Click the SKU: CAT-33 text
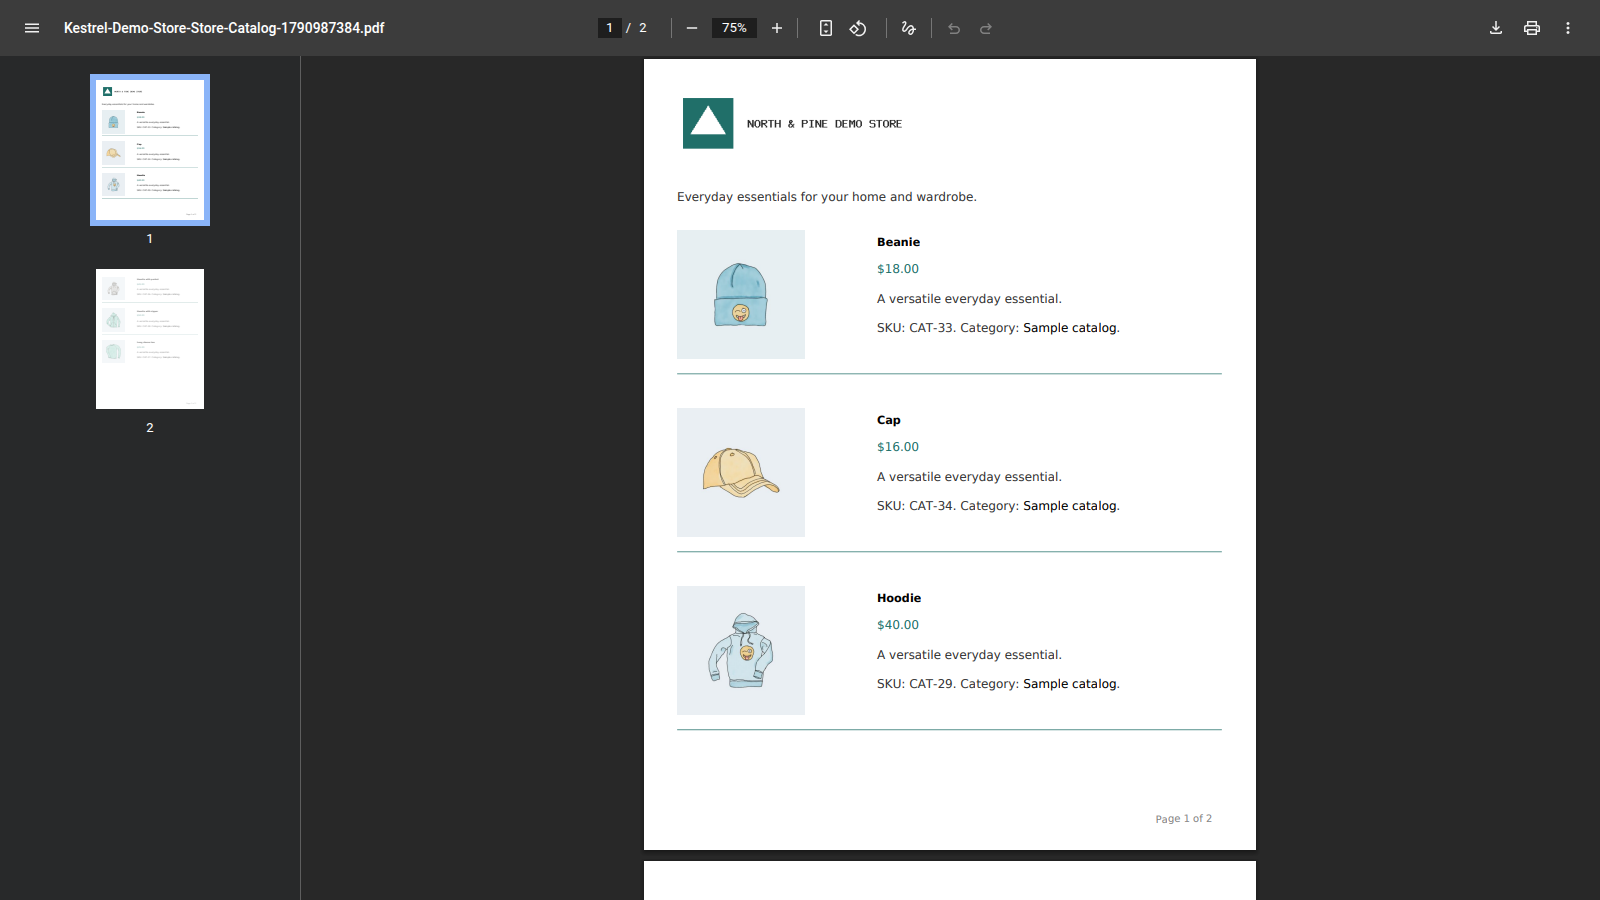 (x=916, y=328)
